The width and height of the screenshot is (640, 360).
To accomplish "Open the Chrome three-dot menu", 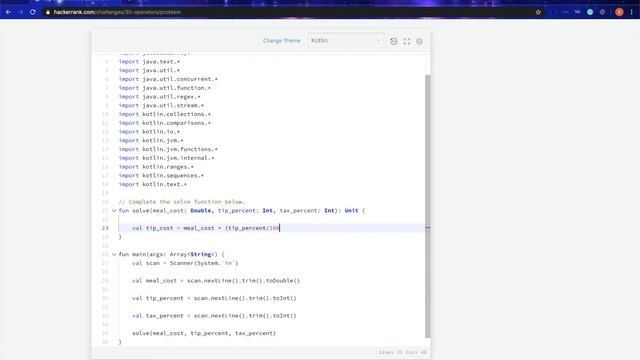I will [x=631, y=12].
